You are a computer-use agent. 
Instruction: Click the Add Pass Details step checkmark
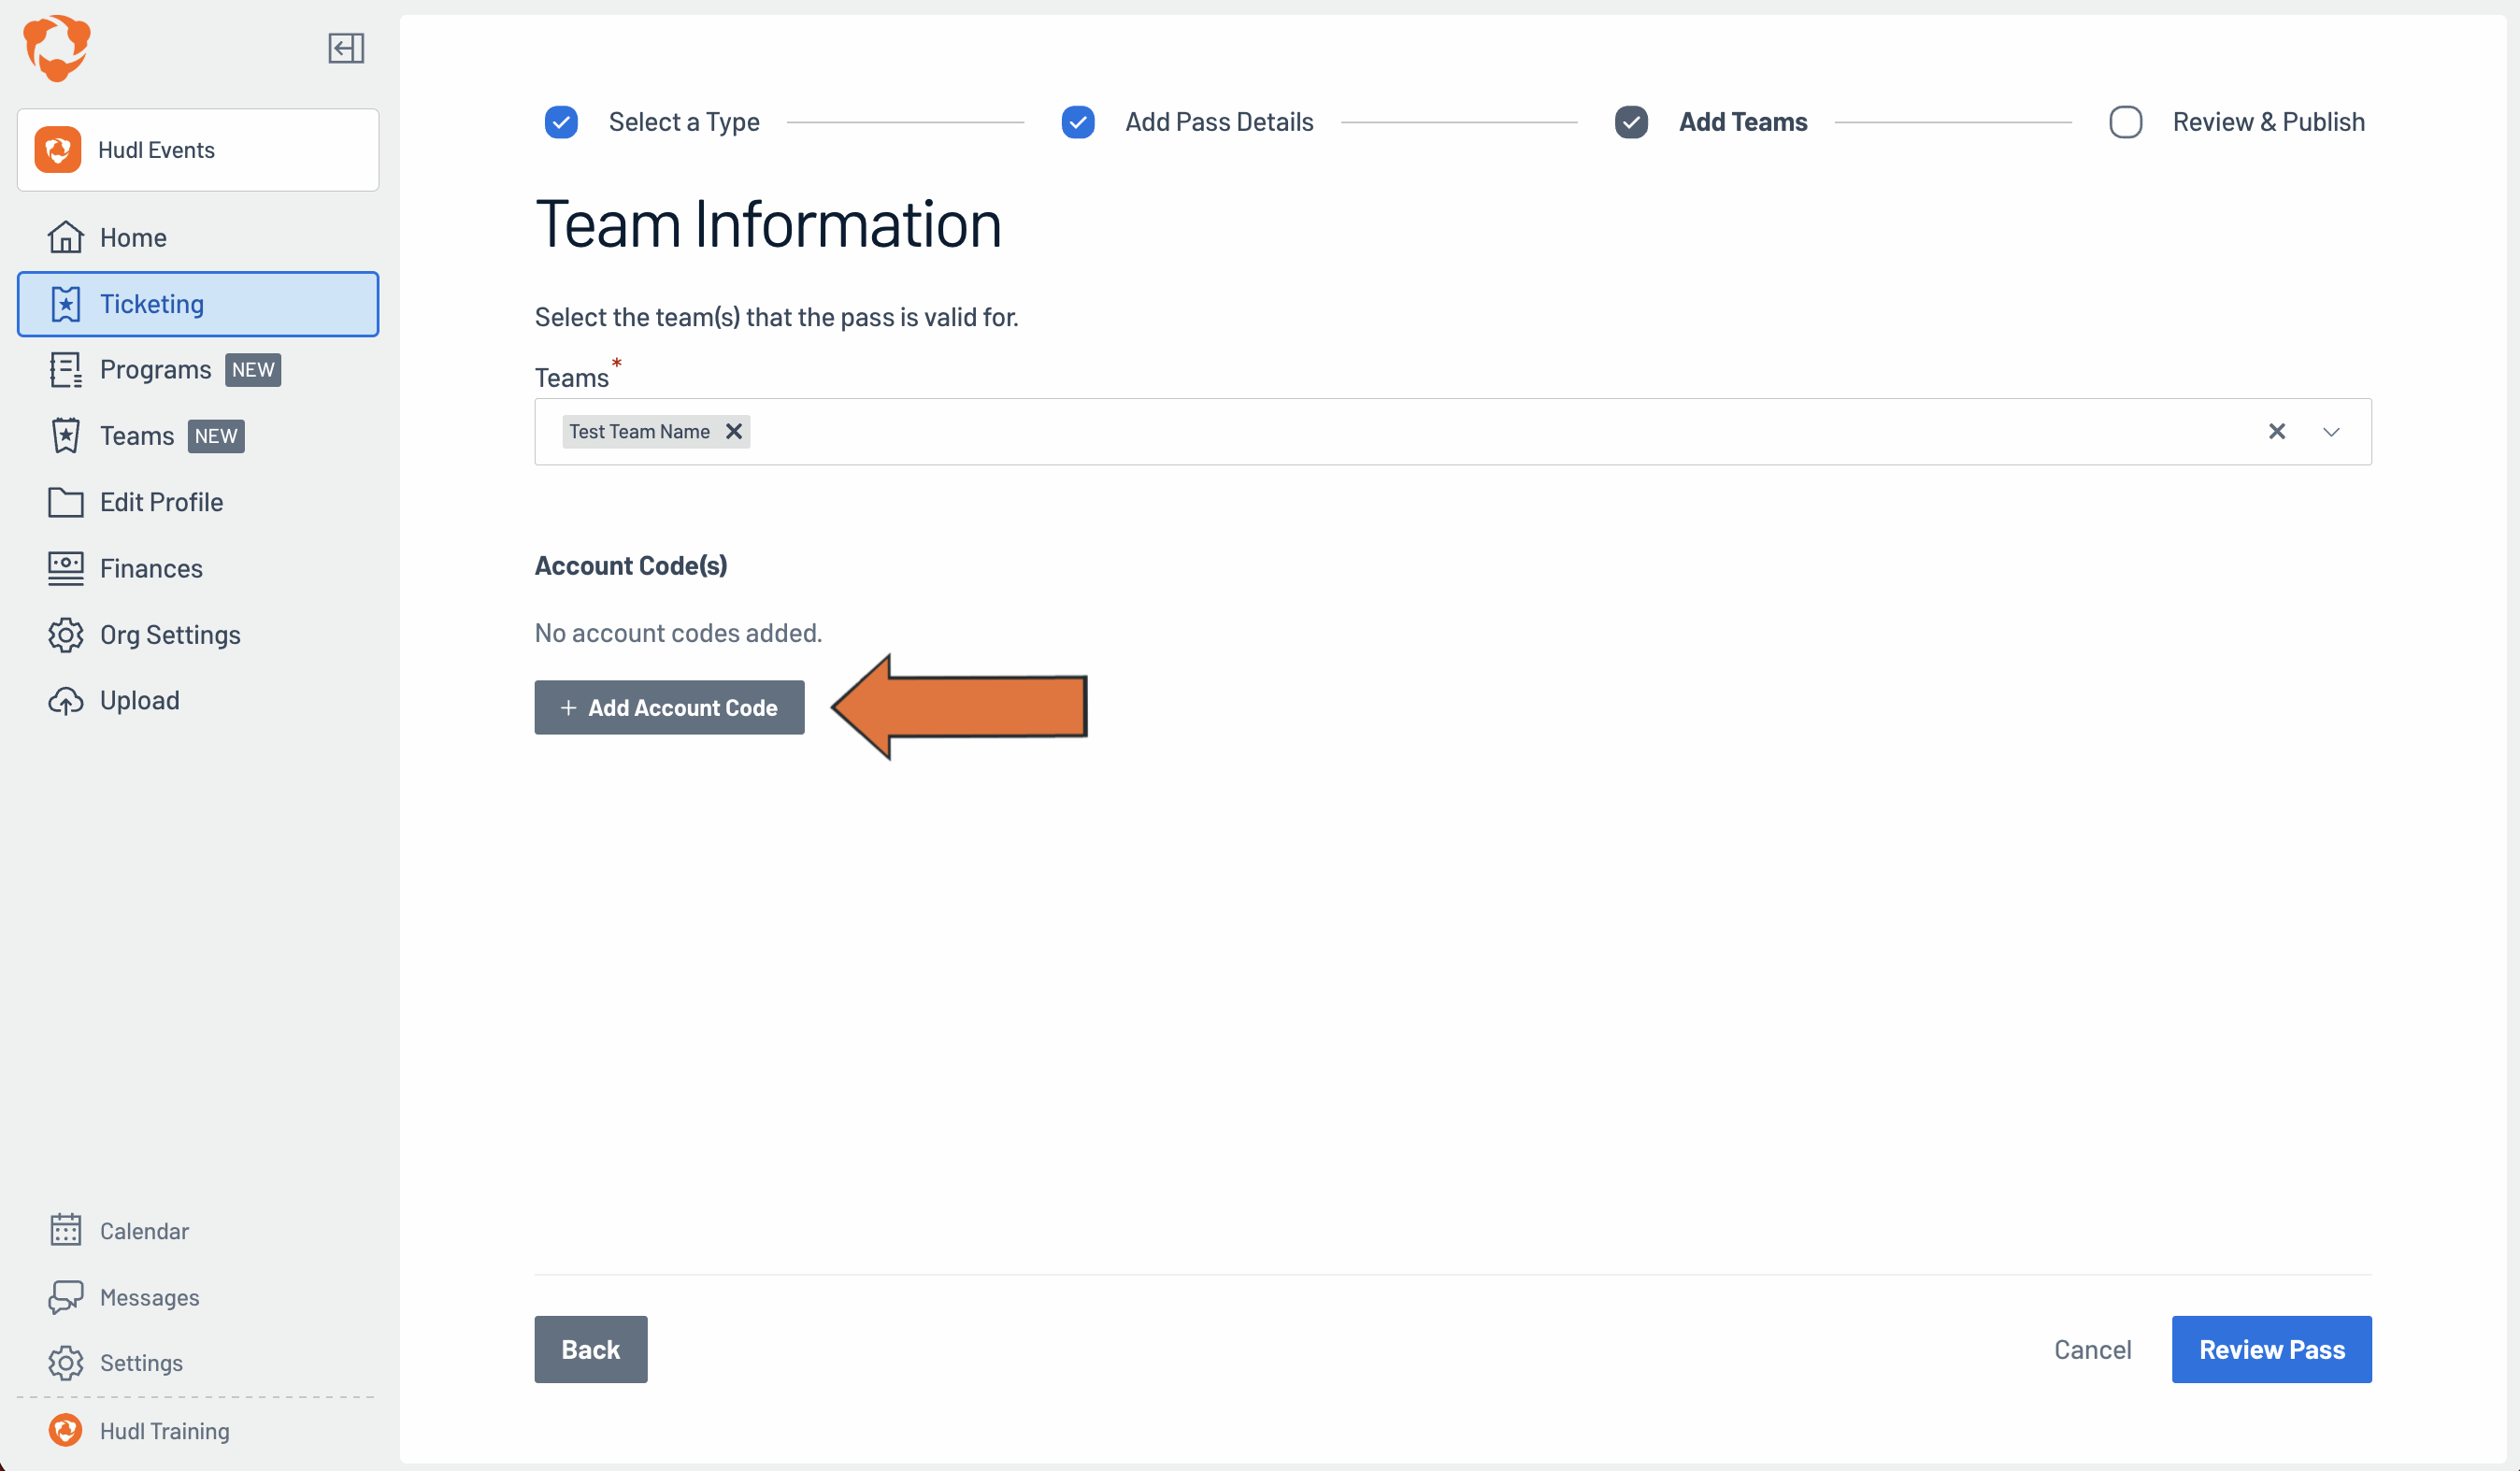coord(1078,122)
